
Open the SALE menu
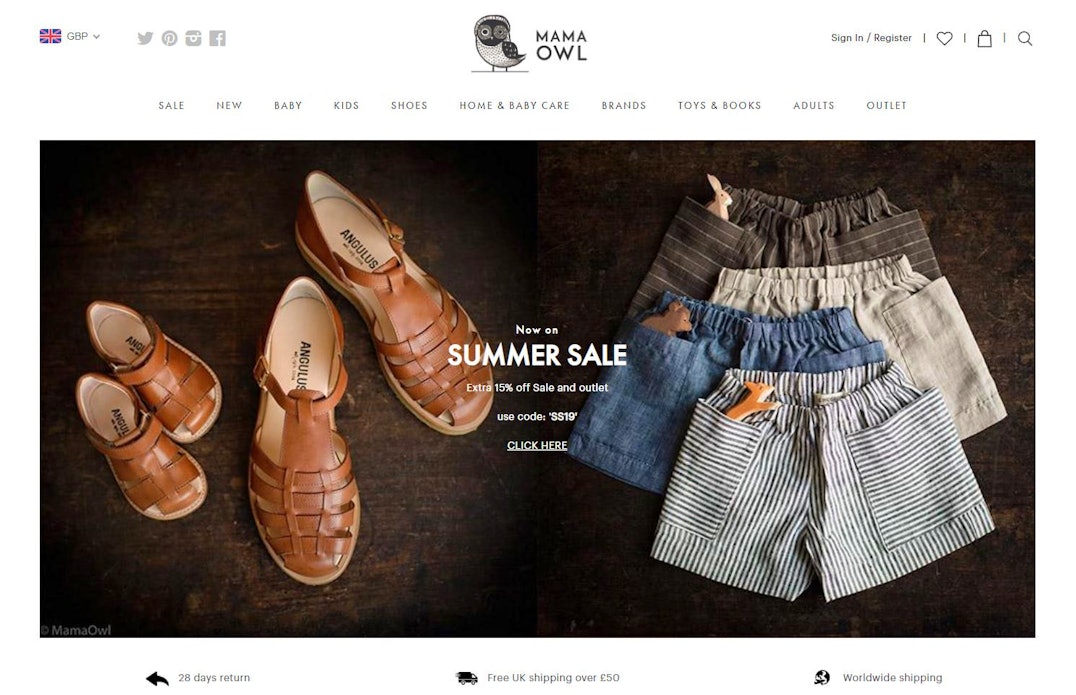tap(172, 106)
